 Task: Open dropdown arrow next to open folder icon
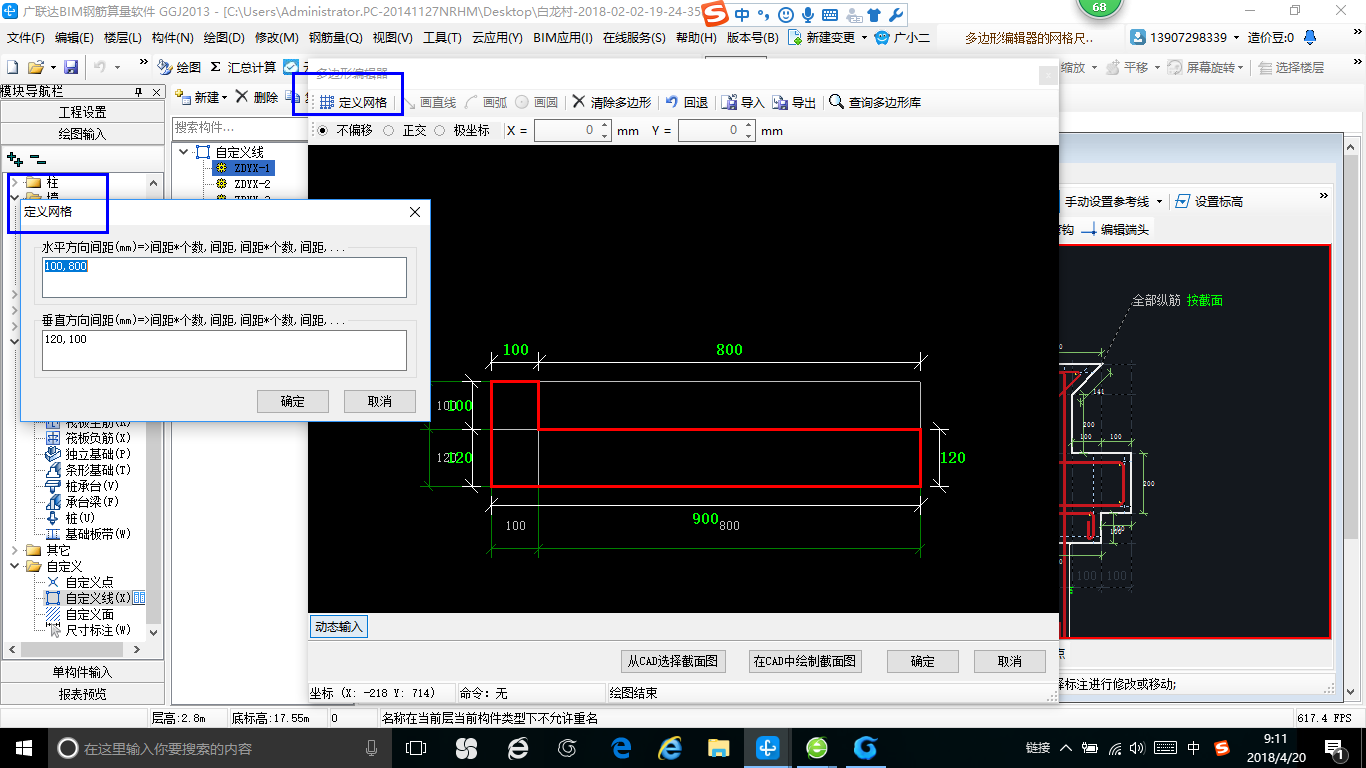(x=51, y=67)
